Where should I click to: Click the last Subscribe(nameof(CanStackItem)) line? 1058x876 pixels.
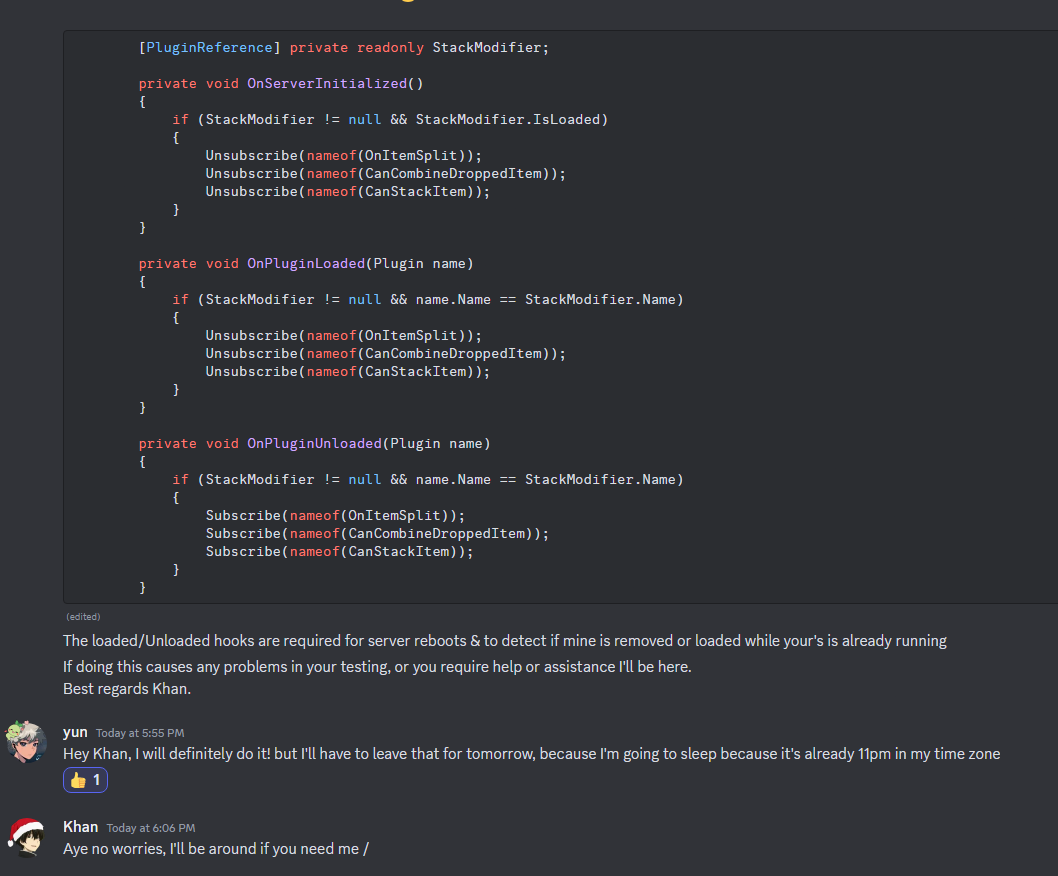click(339, 551)
